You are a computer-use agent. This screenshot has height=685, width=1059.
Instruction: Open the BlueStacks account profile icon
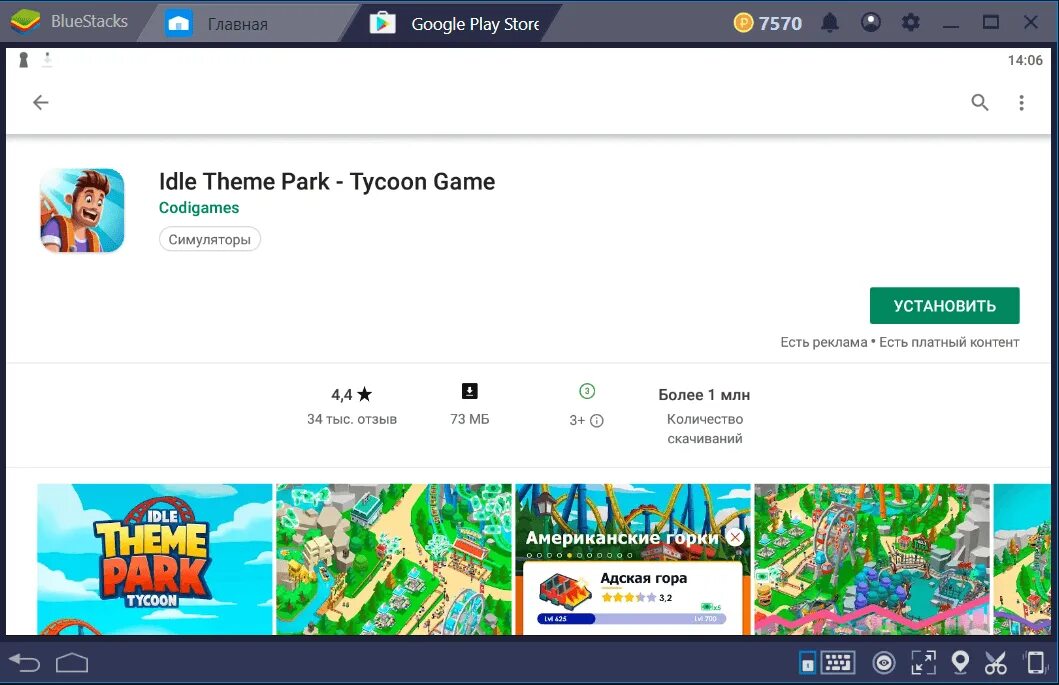point(871,23)
